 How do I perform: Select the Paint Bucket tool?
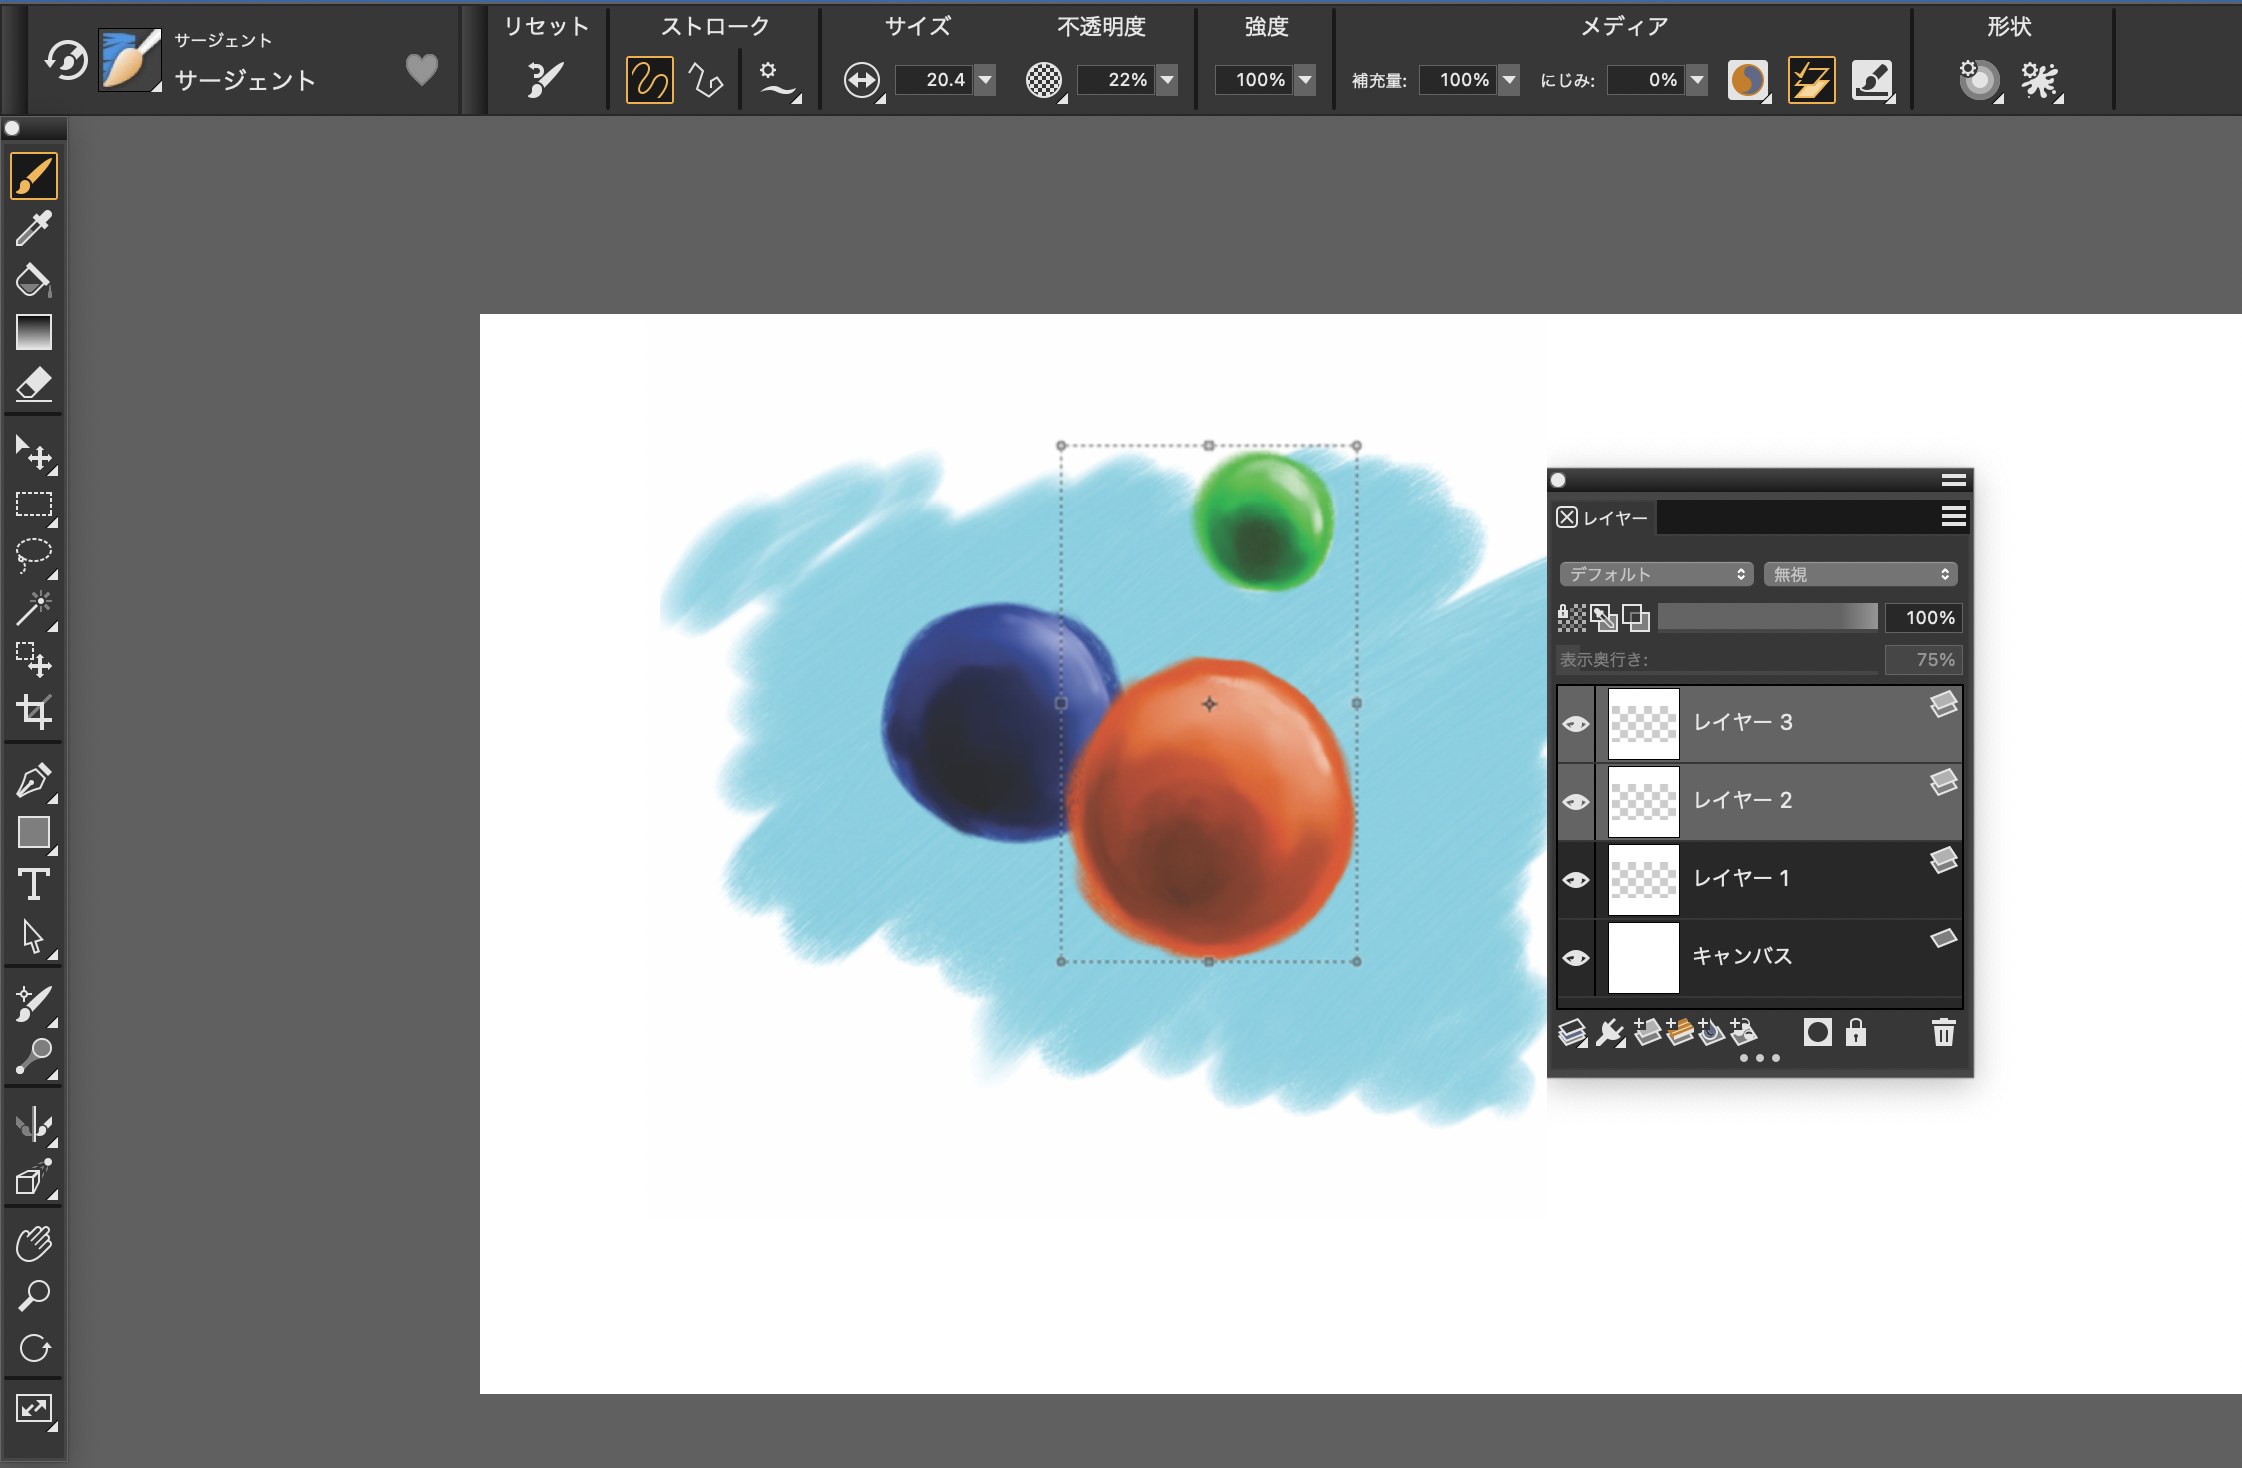click(x=33, y=280)
